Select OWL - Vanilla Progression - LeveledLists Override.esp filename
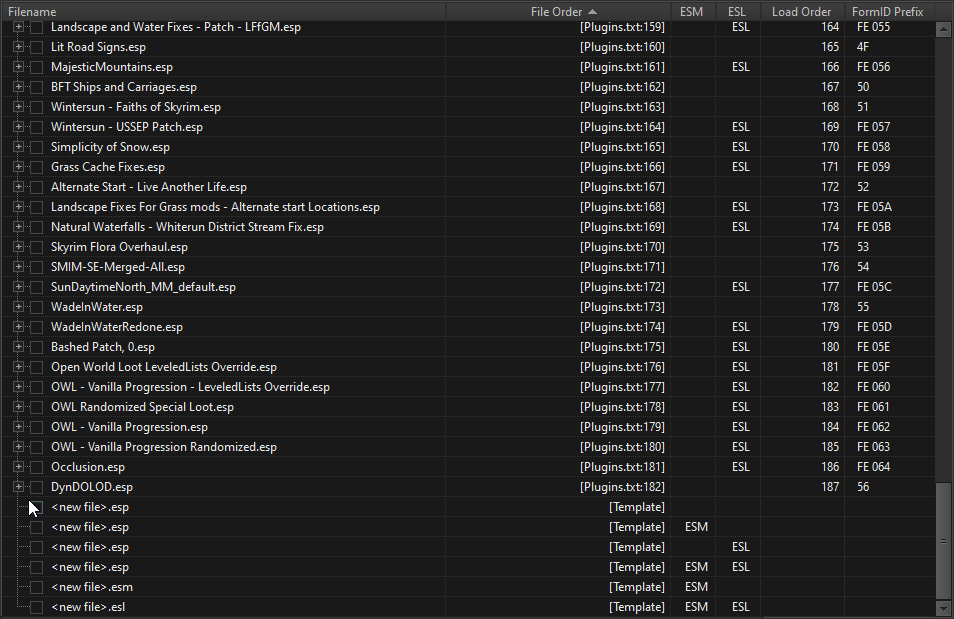This screenshot has width=954, height=619. (190, 387)
